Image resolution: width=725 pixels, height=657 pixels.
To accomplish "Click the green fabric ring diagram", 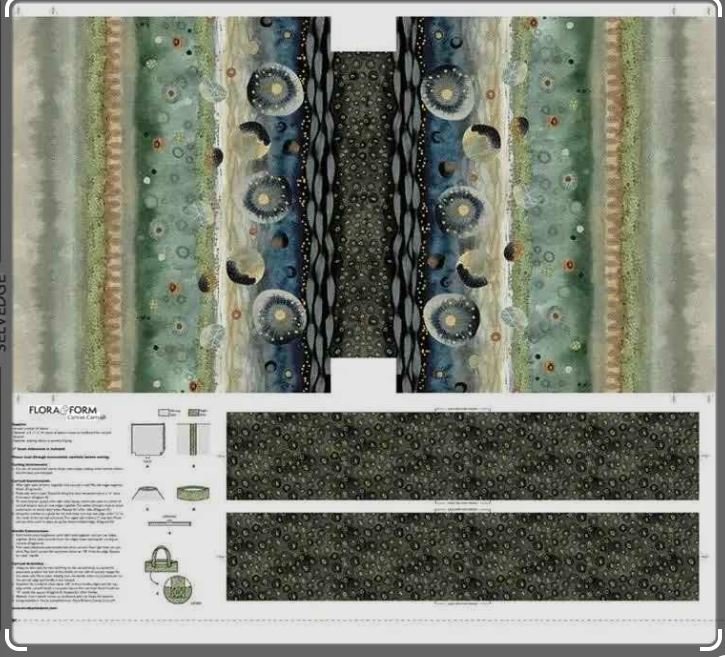I will [x=191, y=493].
